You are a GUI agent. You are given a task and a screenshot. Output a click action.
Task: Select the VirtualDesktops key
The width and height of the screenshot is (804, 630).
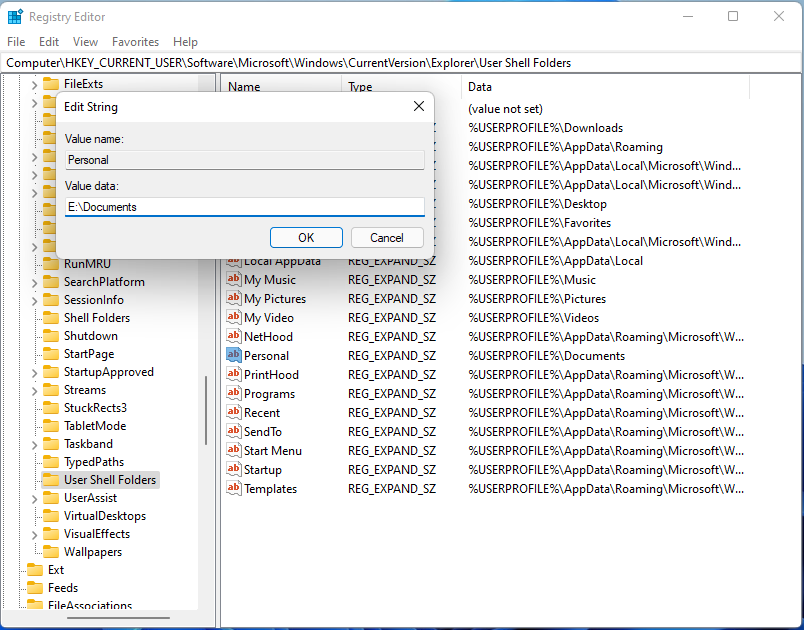coord(105,516)
